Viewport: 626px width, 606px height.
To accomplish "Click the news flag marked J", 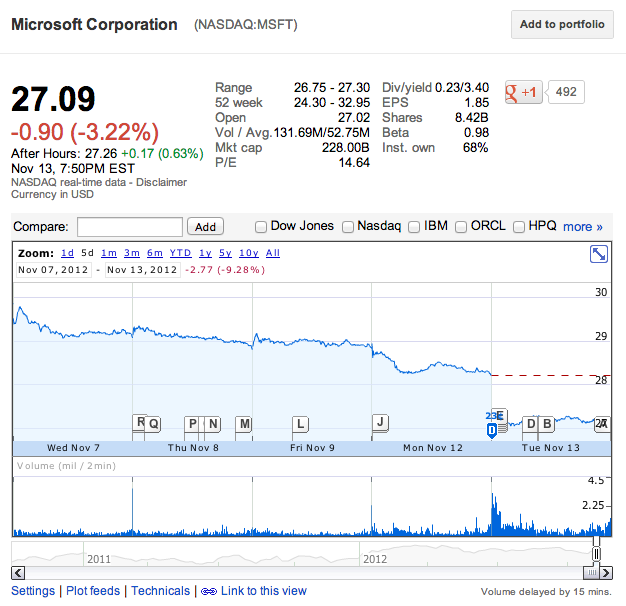I will (380, 422).
